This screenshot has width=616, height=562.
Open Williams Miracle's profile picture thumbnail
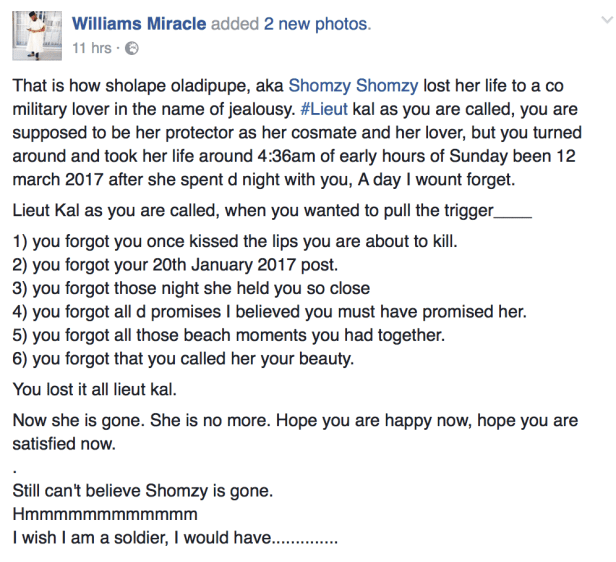coord(36,35)
